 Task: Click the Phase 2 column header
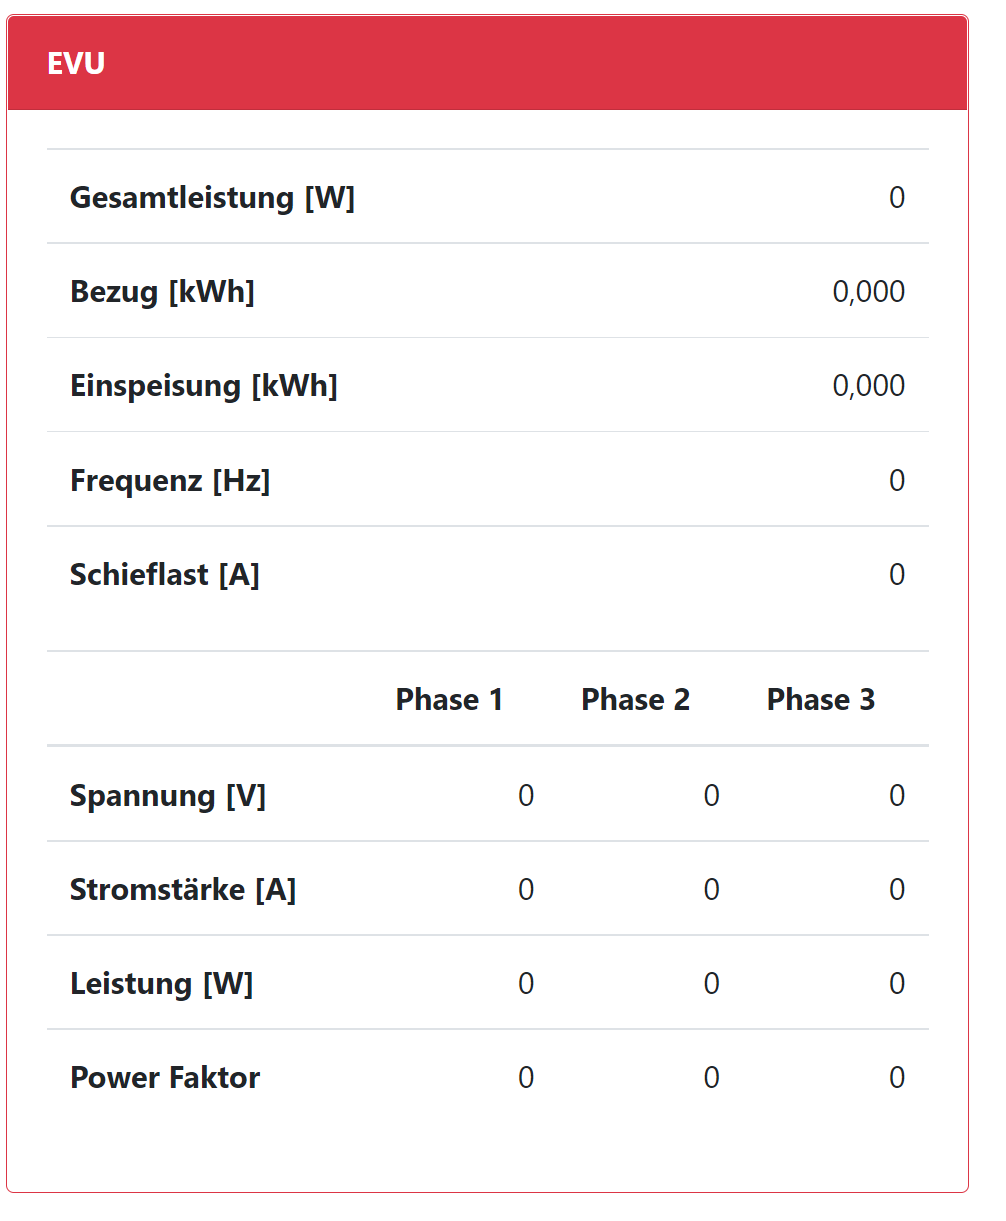(x=635, y=699)
